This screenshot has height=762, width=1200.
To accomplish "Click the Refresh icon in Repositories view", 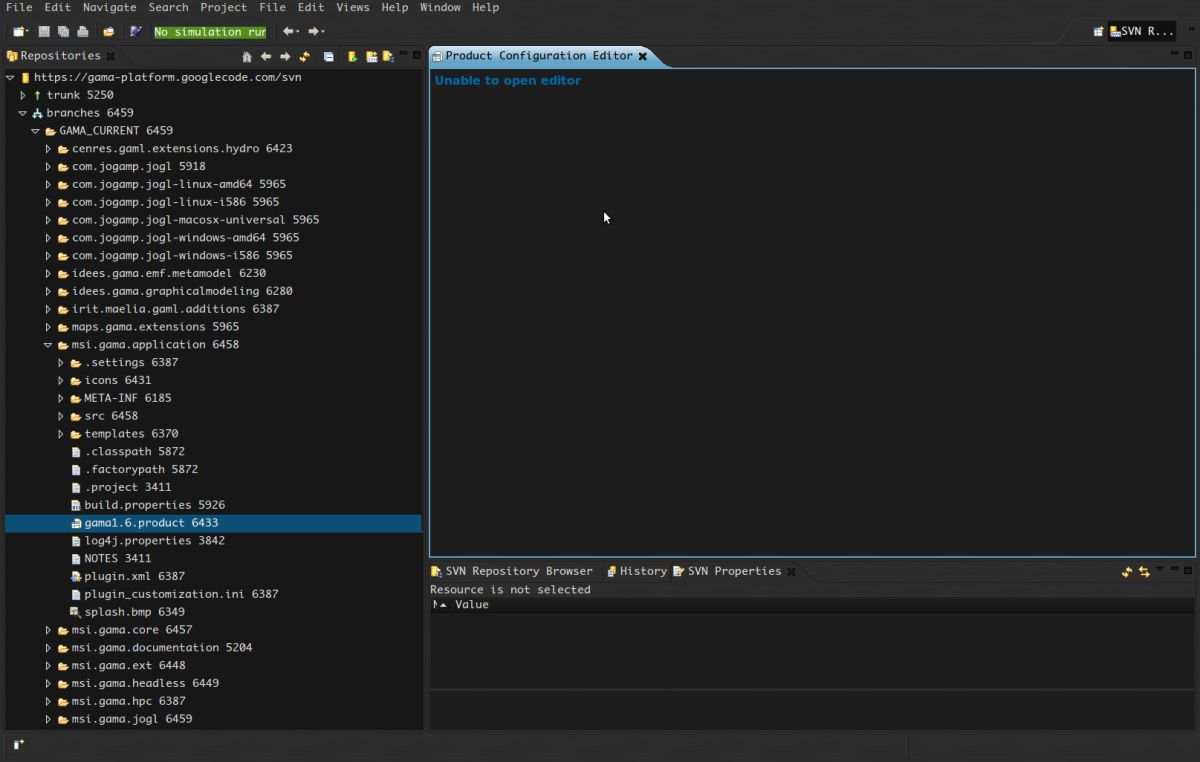I will [304, 56].
